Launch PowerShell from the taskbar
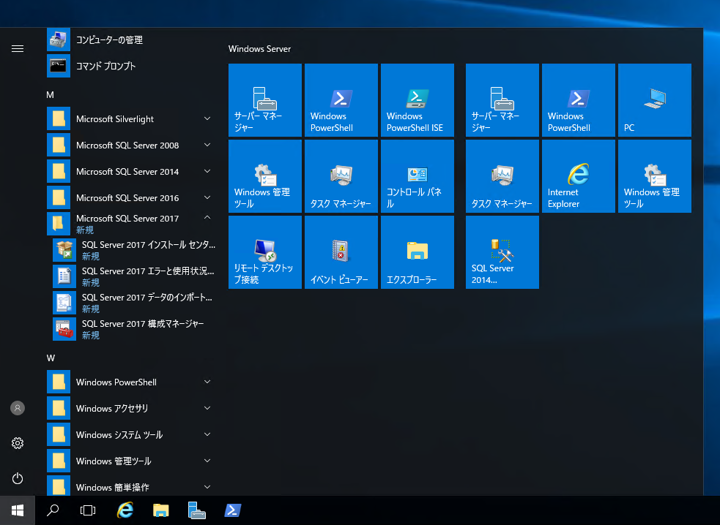This screenshot has width=720, height=525. [232, 510]
